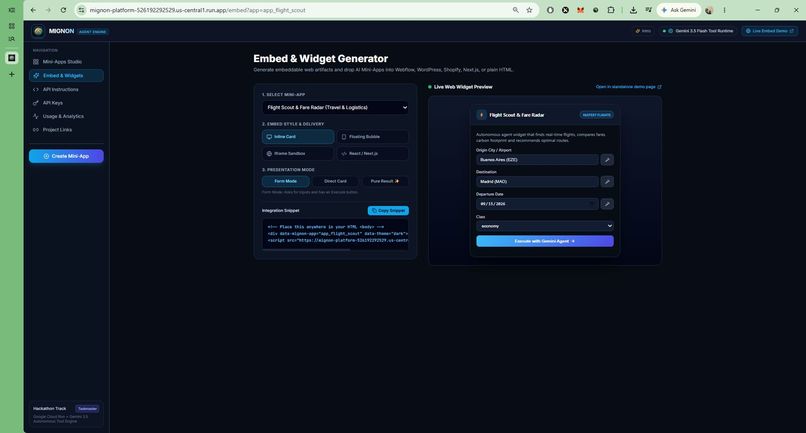Click the Agent Engine badge beside MIGNON
This screenshot has width=806, height=433.
pyautogui.click(x=93, y=31)
